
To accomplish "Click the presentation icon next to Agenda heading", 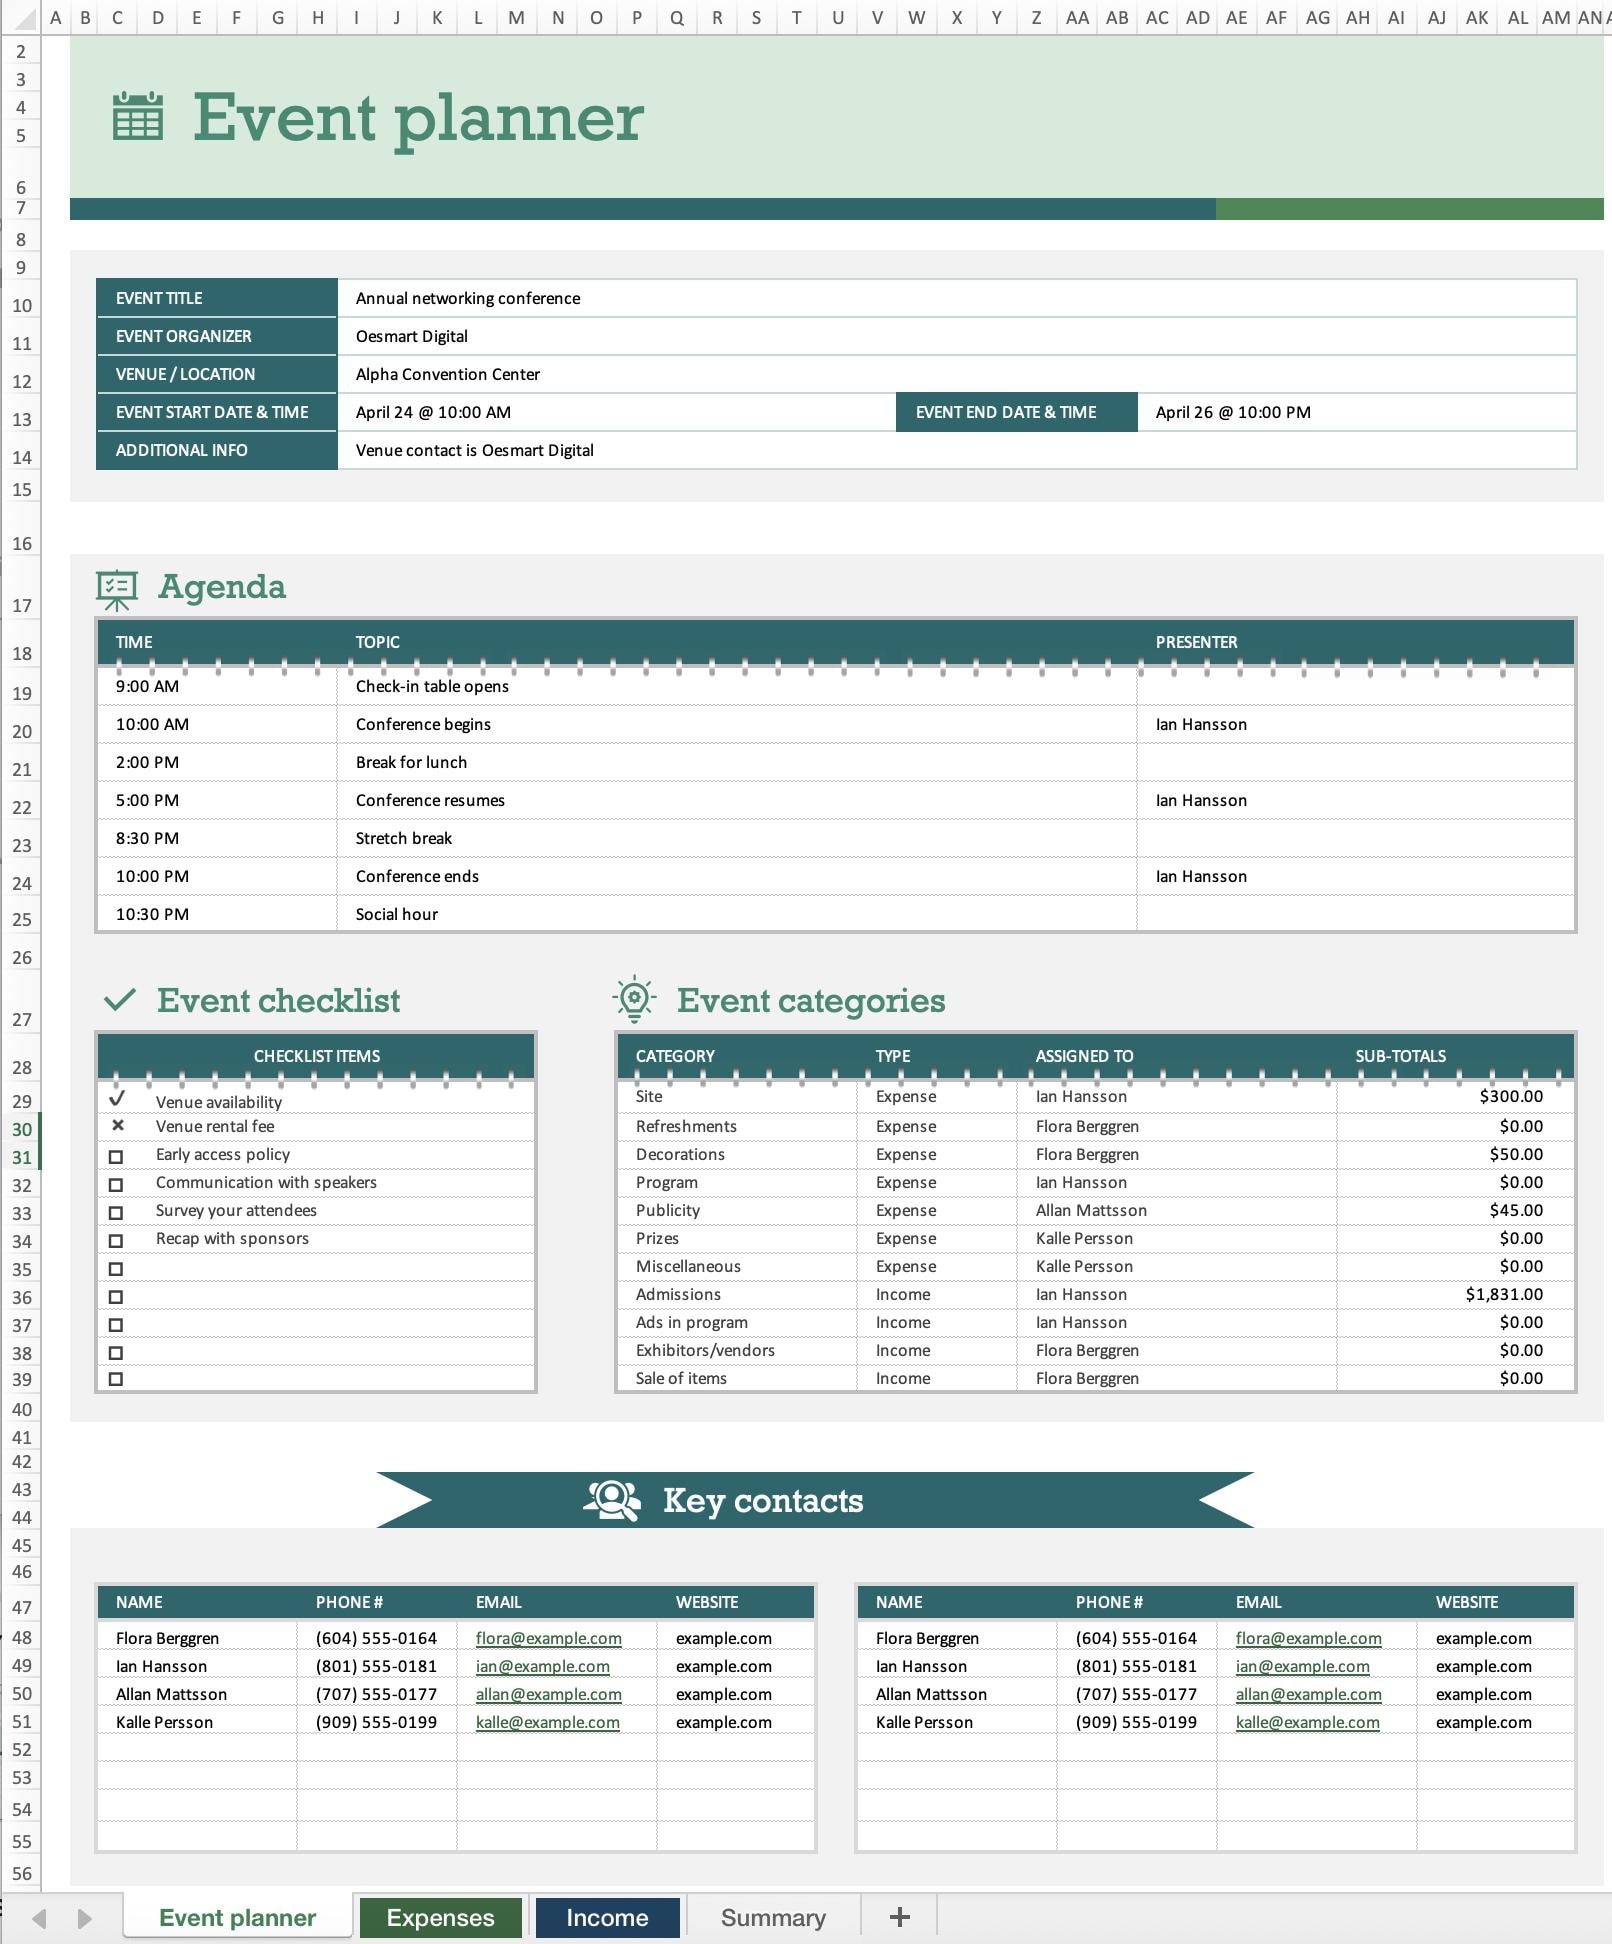I will [x=116, y=589].
